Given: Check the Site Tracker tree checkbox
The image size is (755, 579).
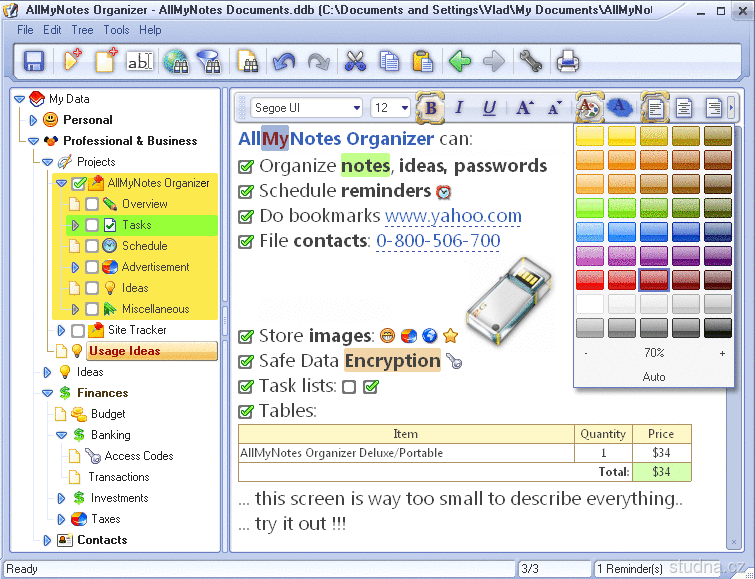Looking at the screenshot, I should point(78,330).
